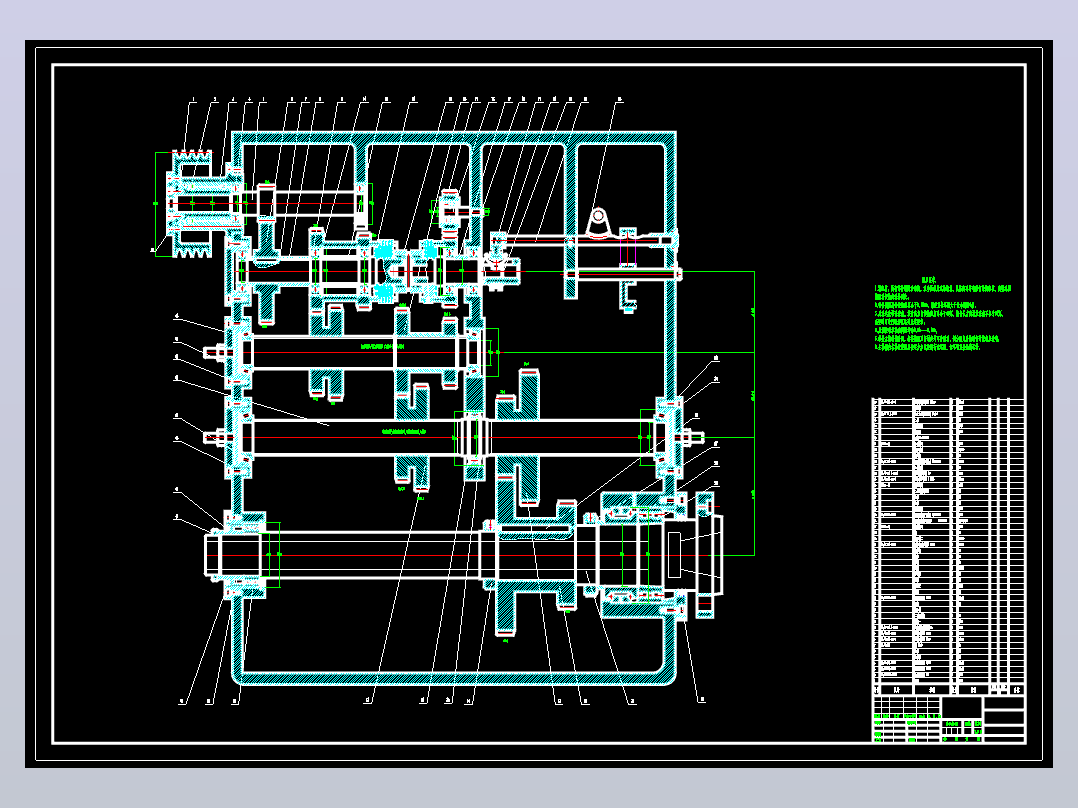
Task: Click the shift lever bracket with the round eye
Action: [598, 224]
